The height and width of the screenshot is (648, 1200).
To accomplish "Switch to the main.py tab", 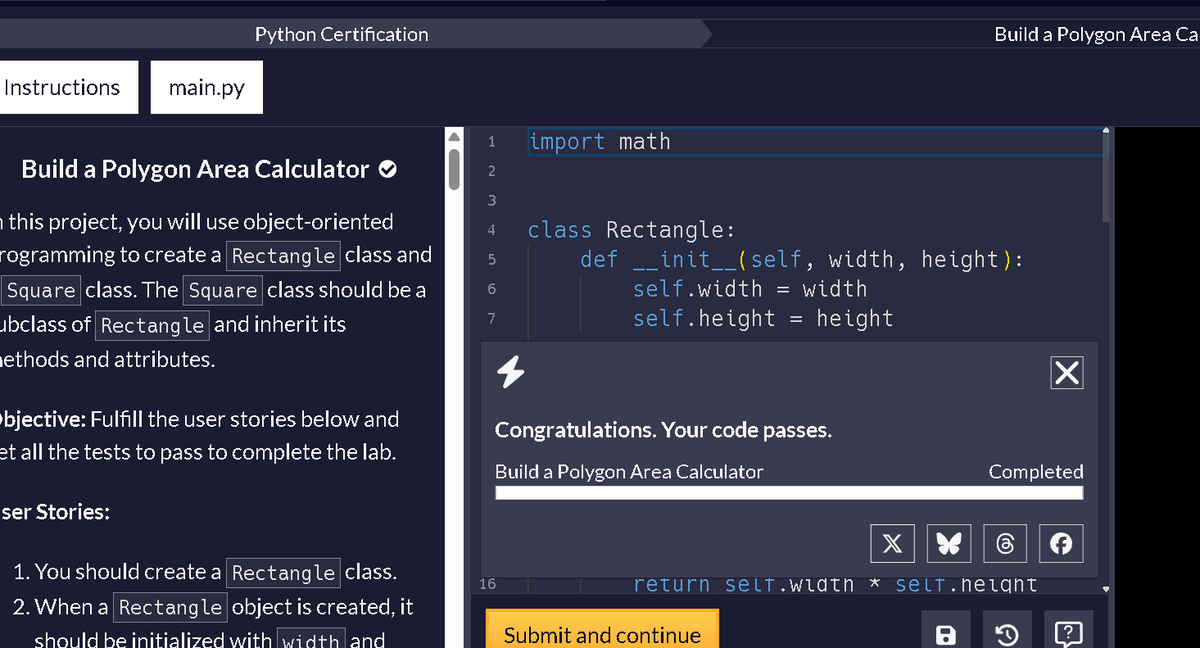I will click(x=207, y=87).
